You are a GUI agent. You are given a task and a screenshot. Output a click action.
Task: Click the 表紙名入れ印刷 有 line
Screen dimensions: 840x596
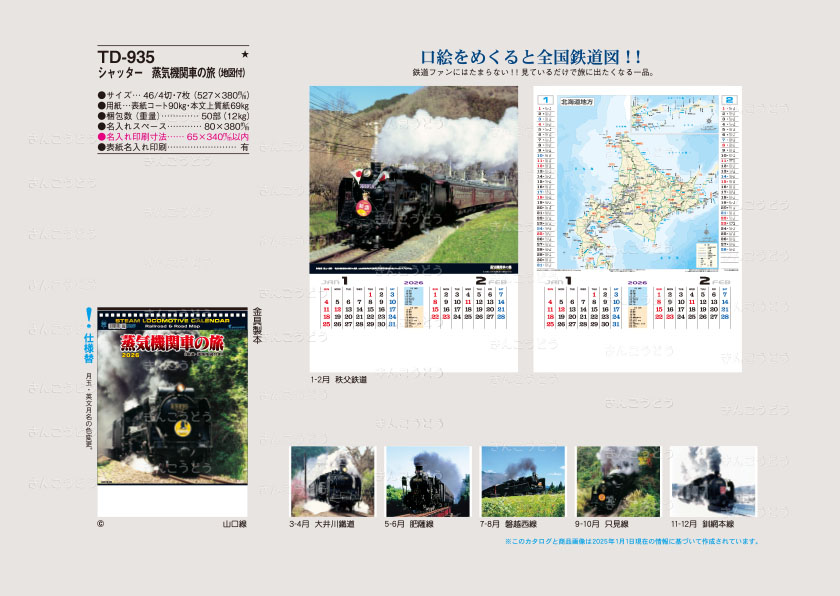[174, 147]
